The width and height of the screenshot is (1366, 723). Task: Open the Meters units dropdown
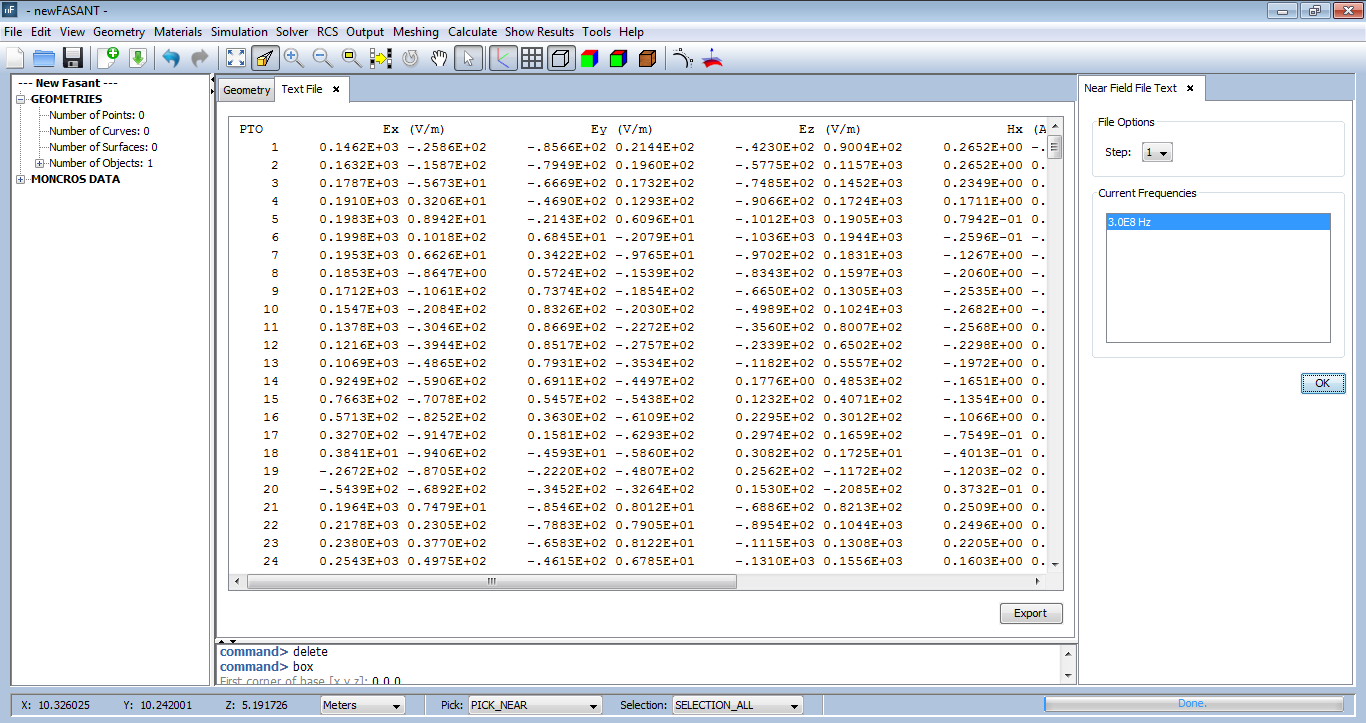pyautogui.click(x=362, y=705)
